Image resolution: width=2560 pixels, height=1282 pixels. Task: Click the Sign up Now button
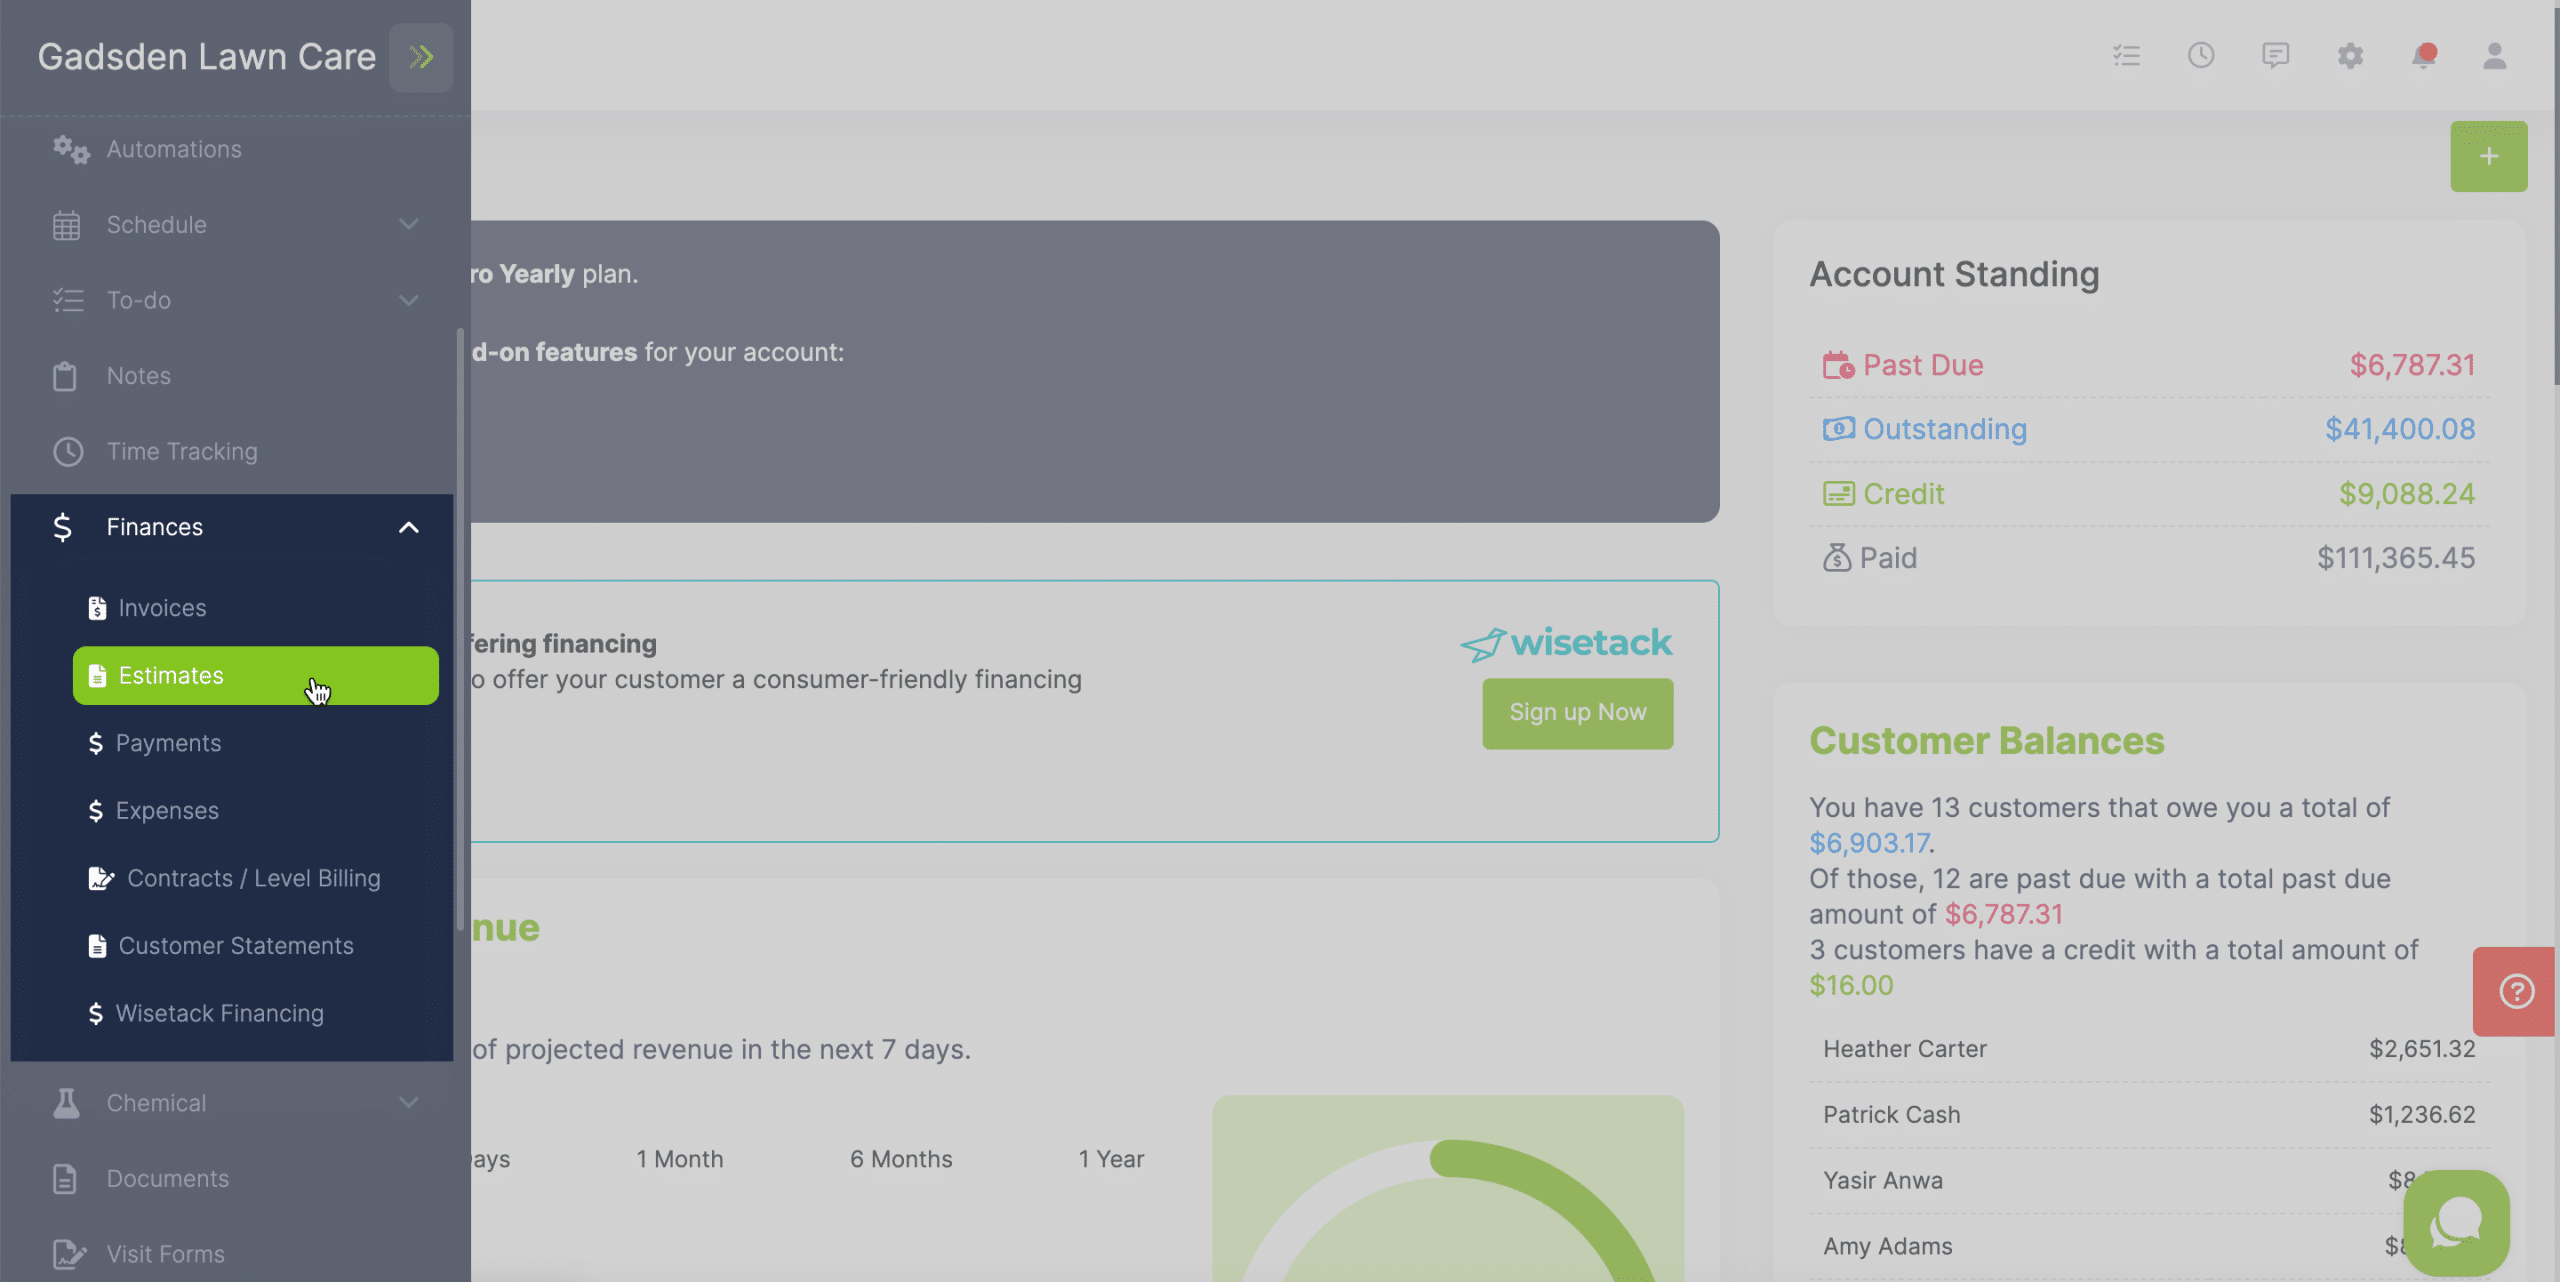(1578, 713)
